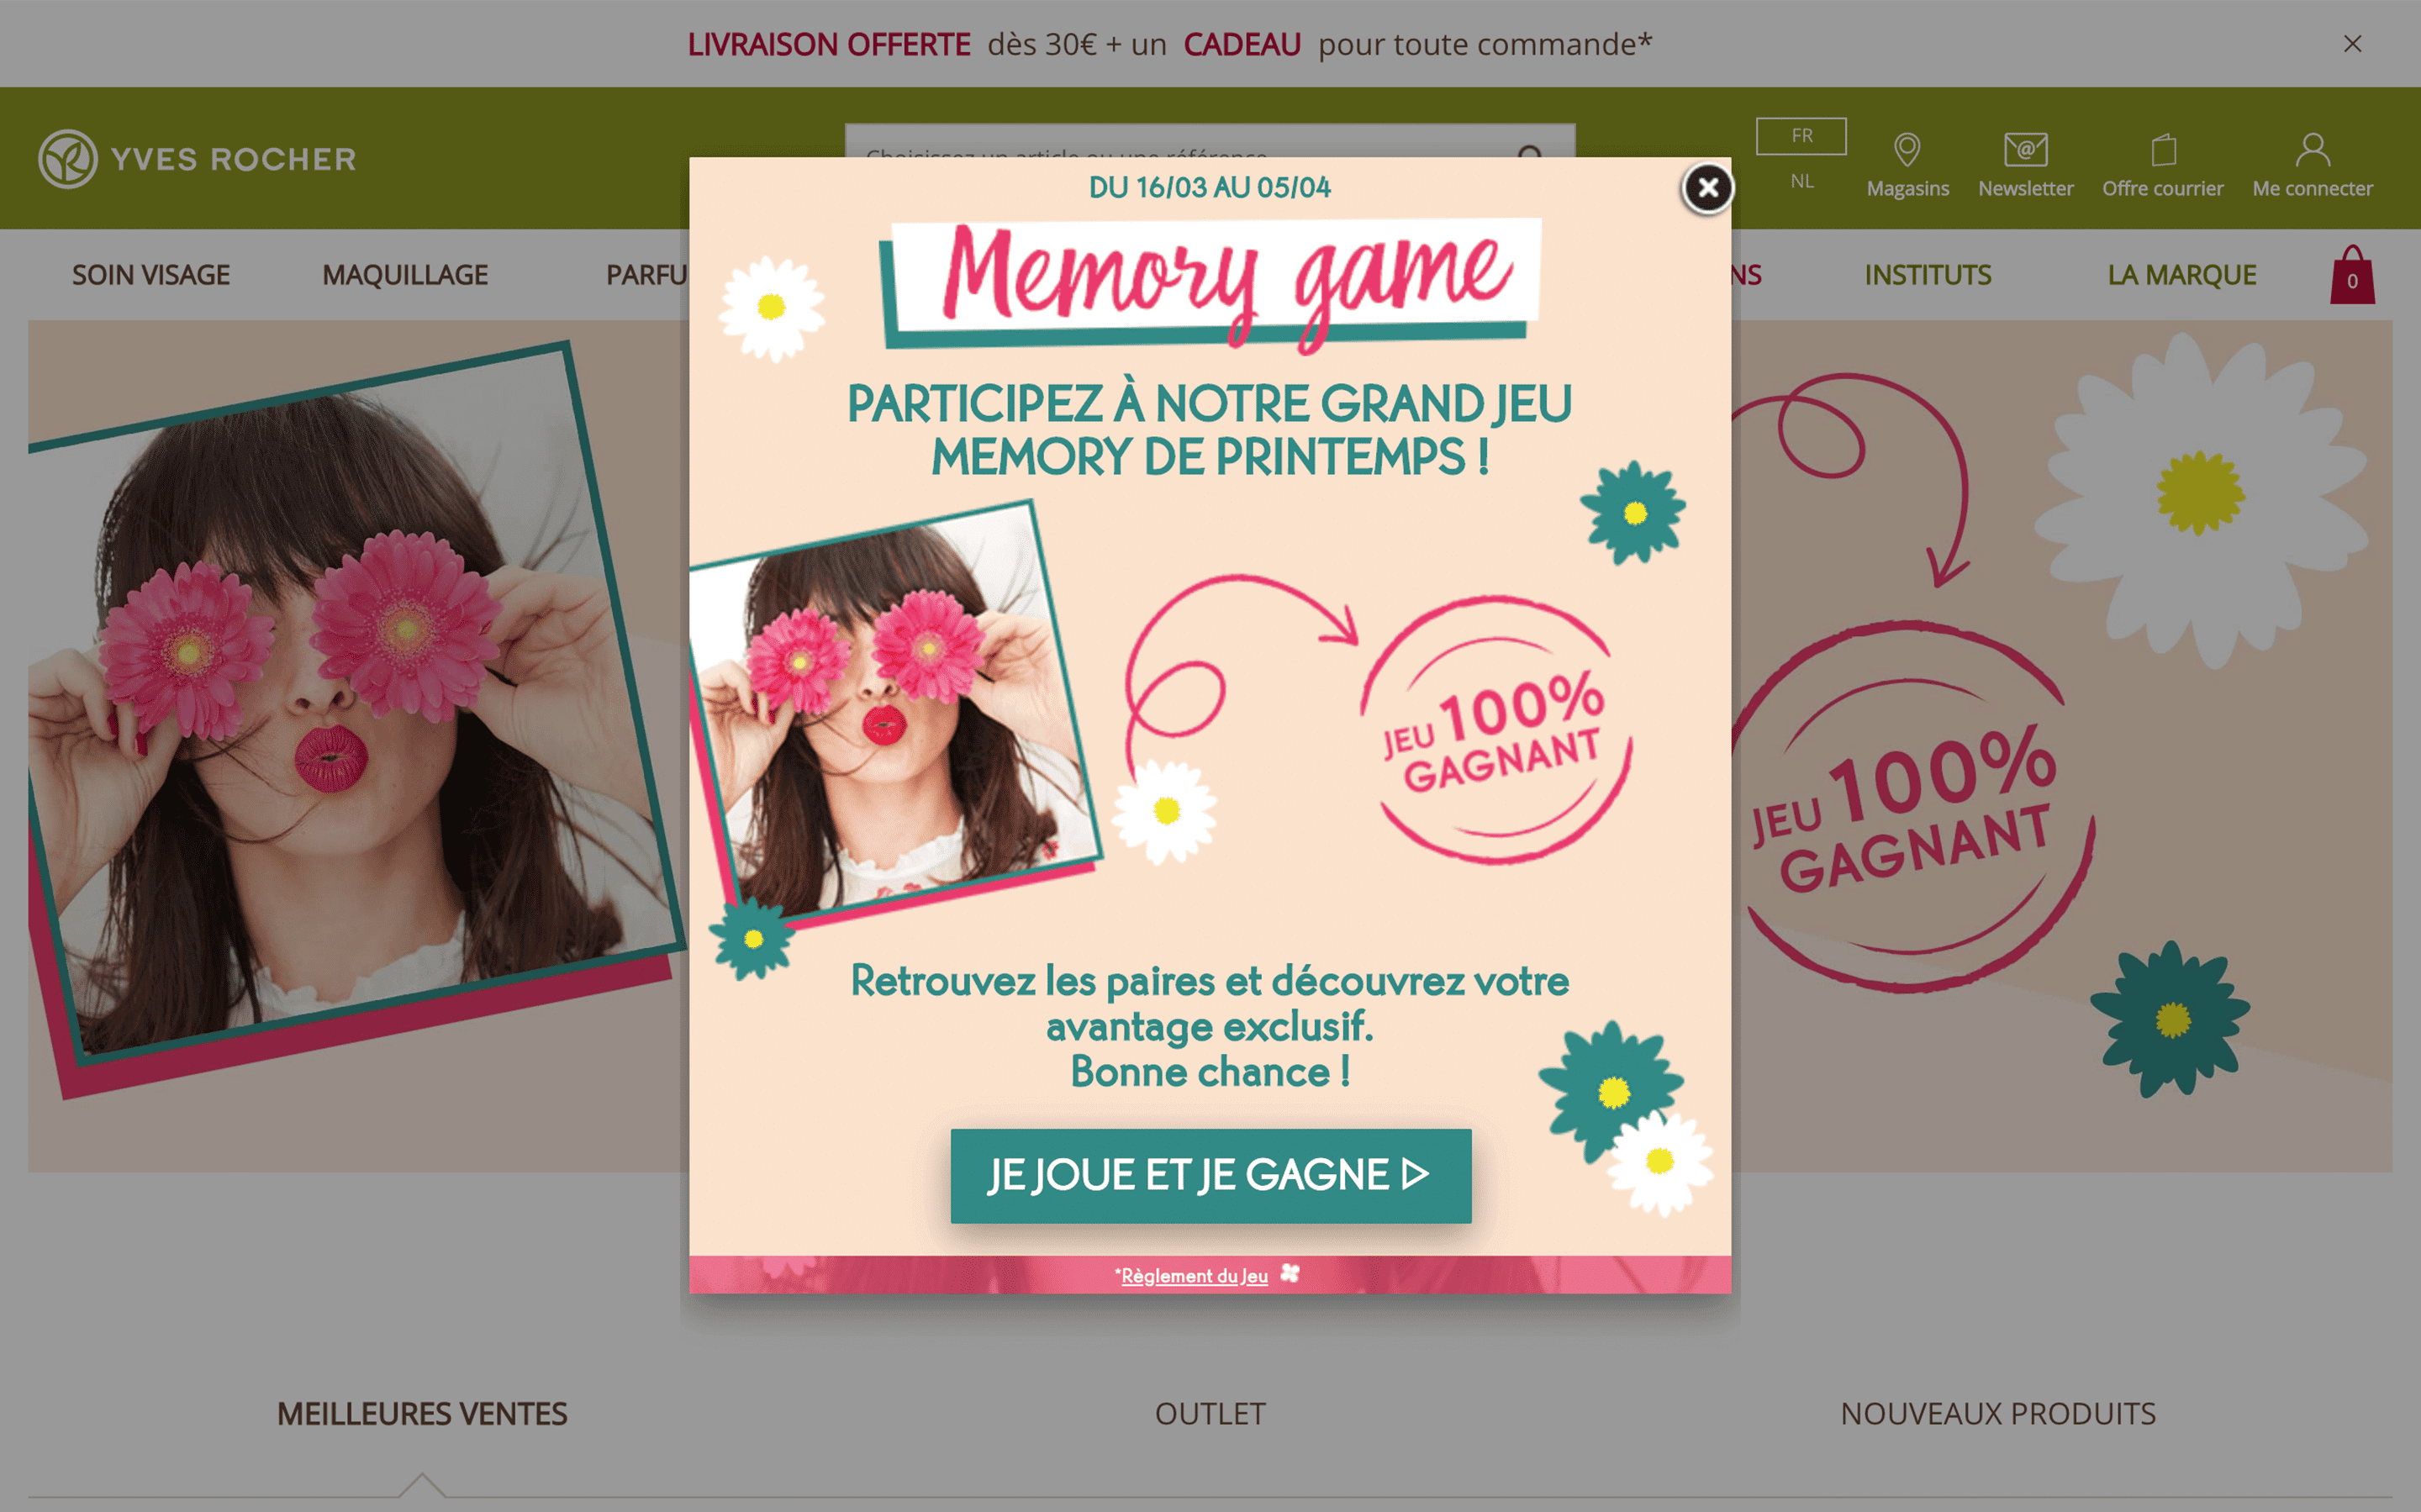Open the SOIN VISAGE menu
Image resolution: width=2421 pixels, height=1512 pixels.
point(150,275)
